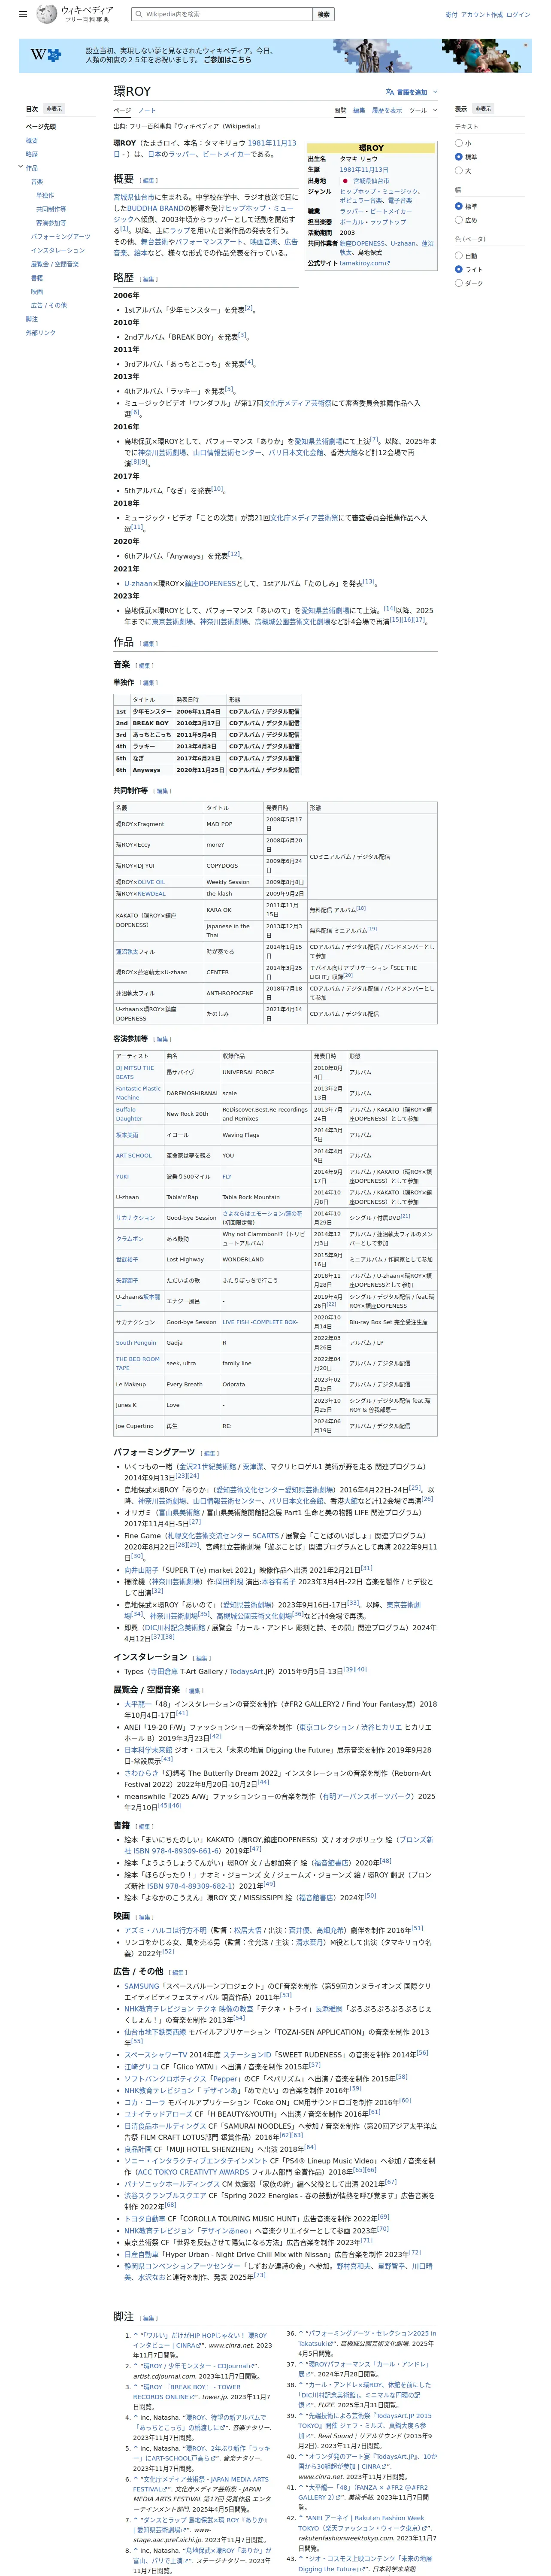Select 標準 width option

click(x=459, y=206)
